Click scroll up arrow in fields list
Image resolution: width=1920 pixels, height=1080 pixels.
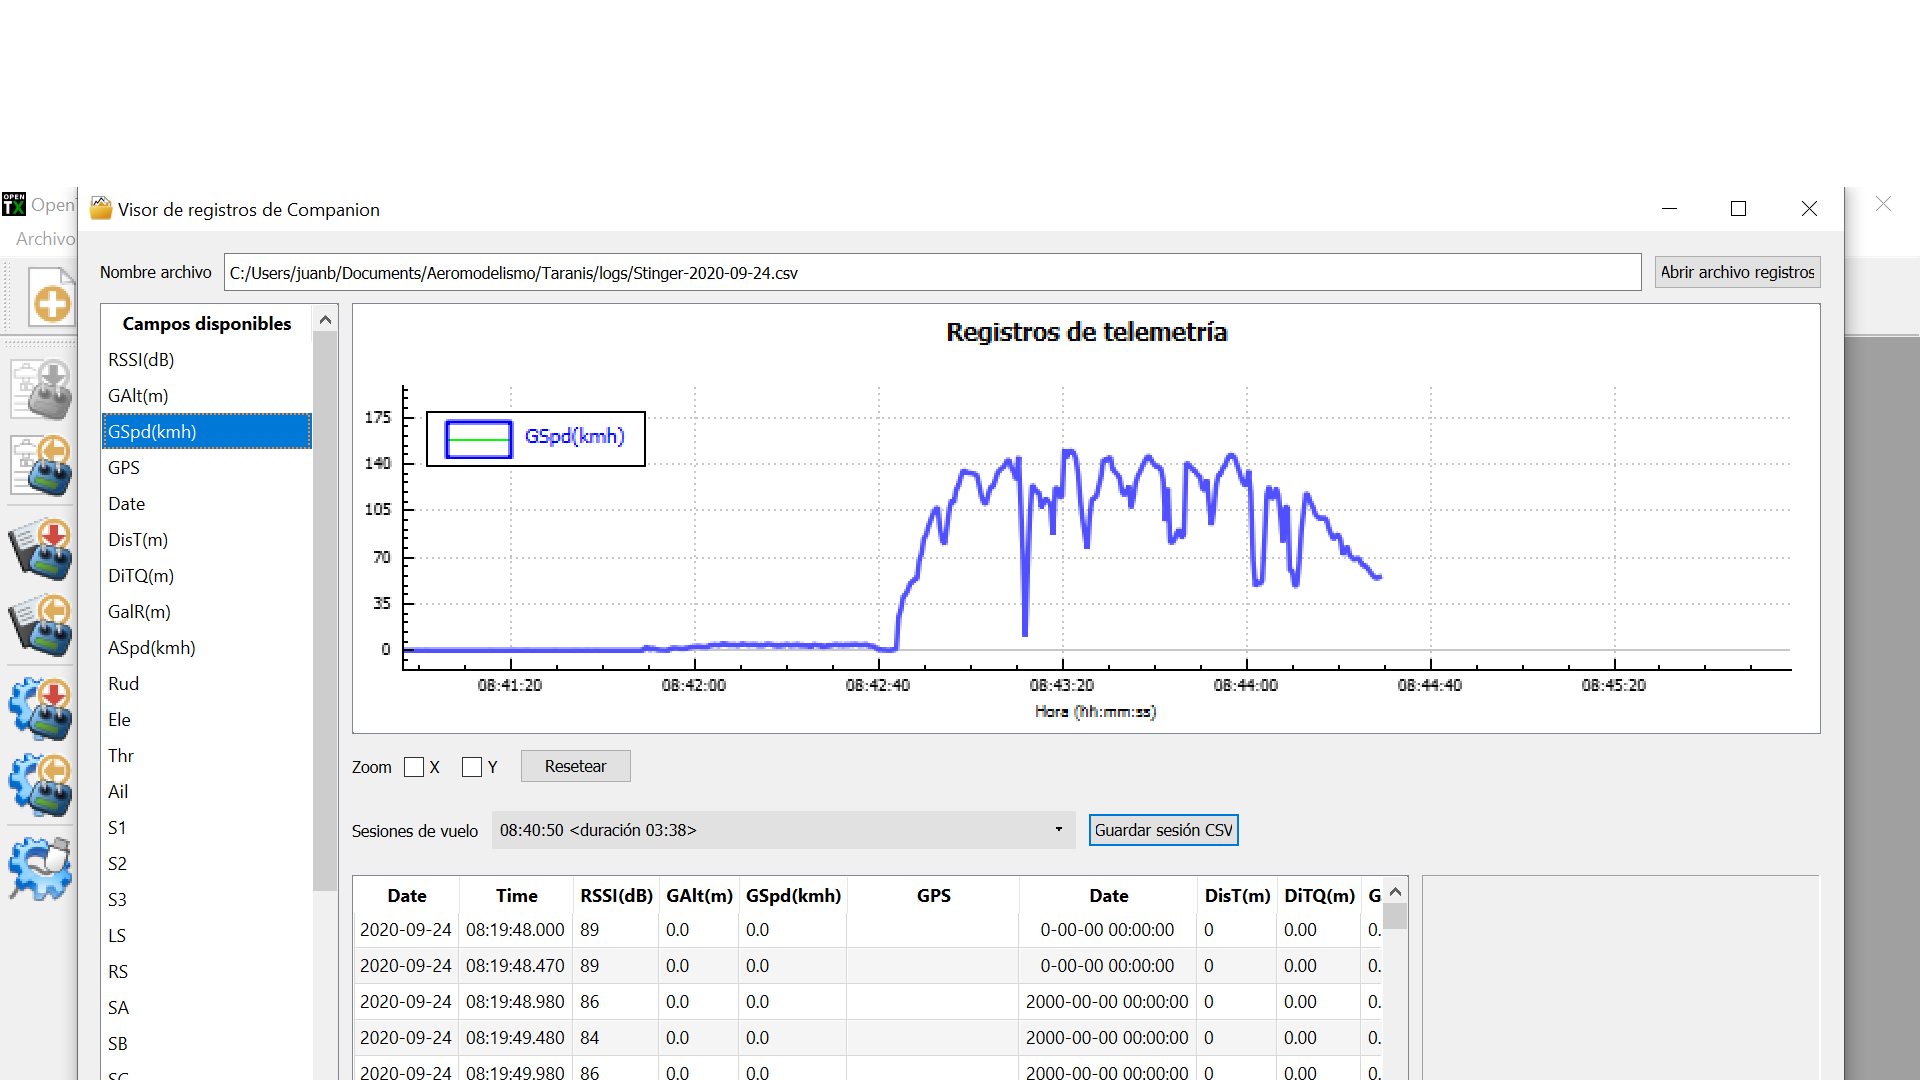point(325,320)
